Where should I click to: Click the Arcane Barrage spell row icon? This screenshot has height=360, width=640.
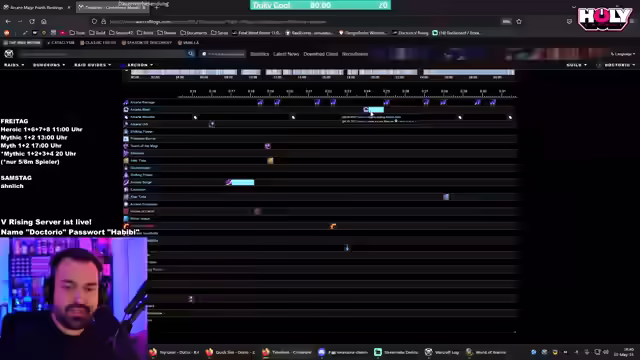(126, 102)
